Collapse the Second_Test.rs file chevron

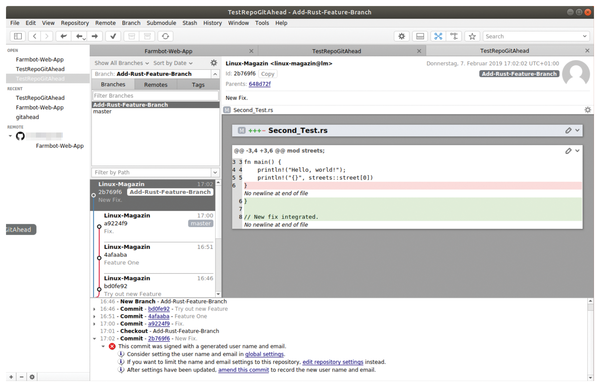coord(577,131)
